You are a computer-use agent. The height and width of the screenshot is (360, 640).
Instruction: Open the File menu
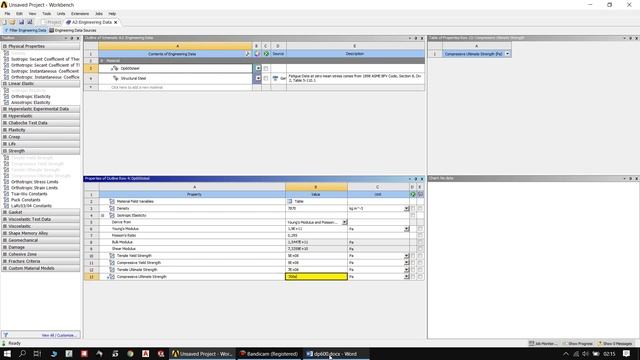[7, 13]
